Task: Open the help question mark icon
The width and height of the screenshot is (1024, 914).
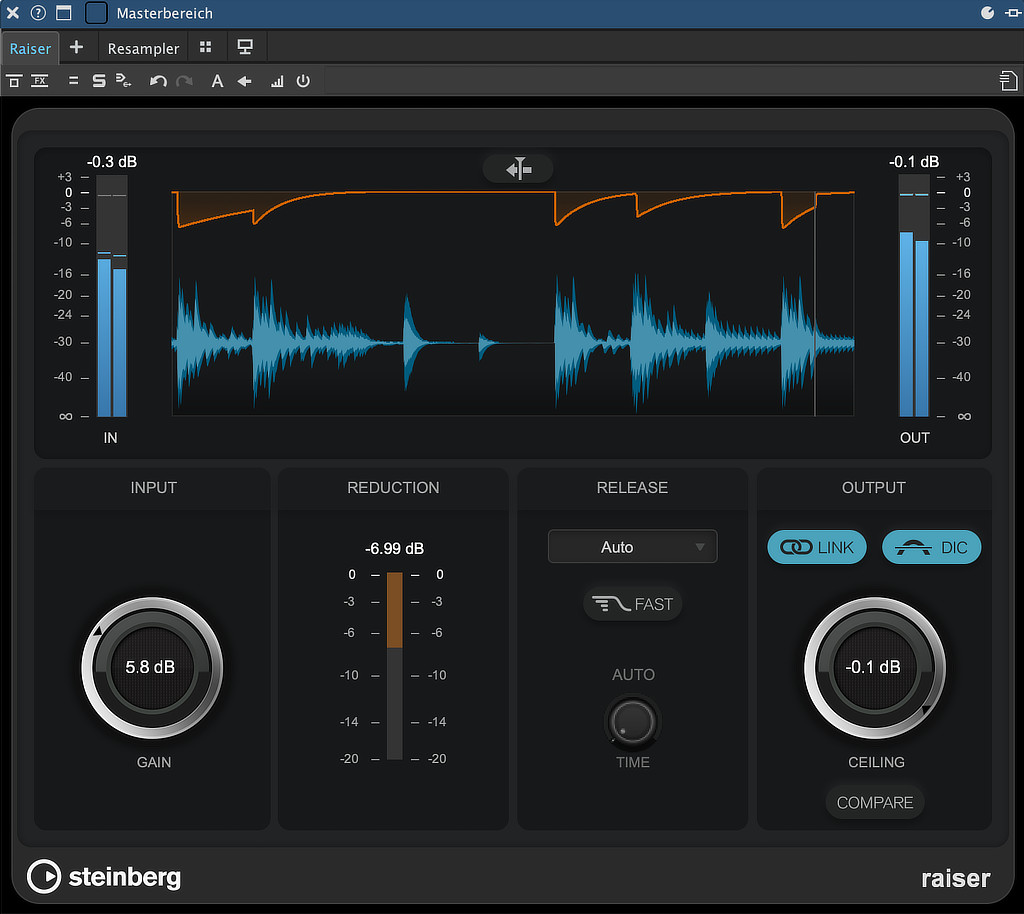Action: click(39, 12)
